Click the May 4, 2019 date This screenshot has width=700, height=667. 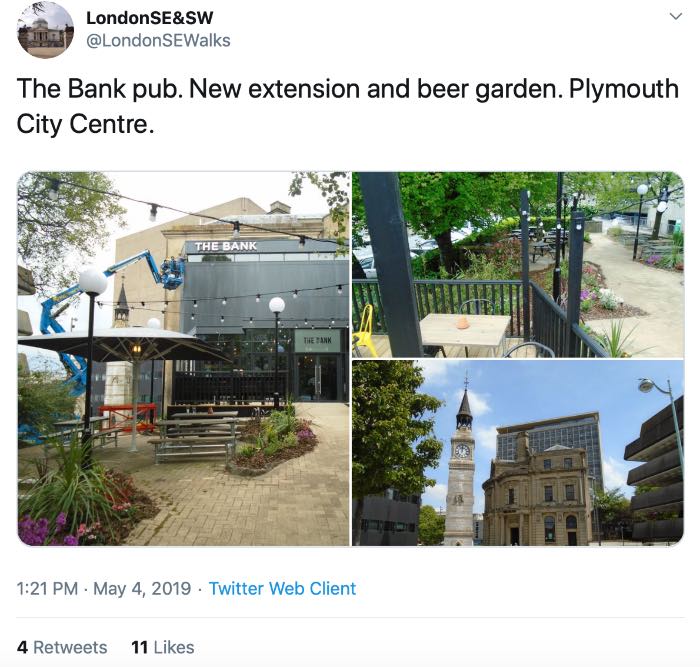(142, 588)
